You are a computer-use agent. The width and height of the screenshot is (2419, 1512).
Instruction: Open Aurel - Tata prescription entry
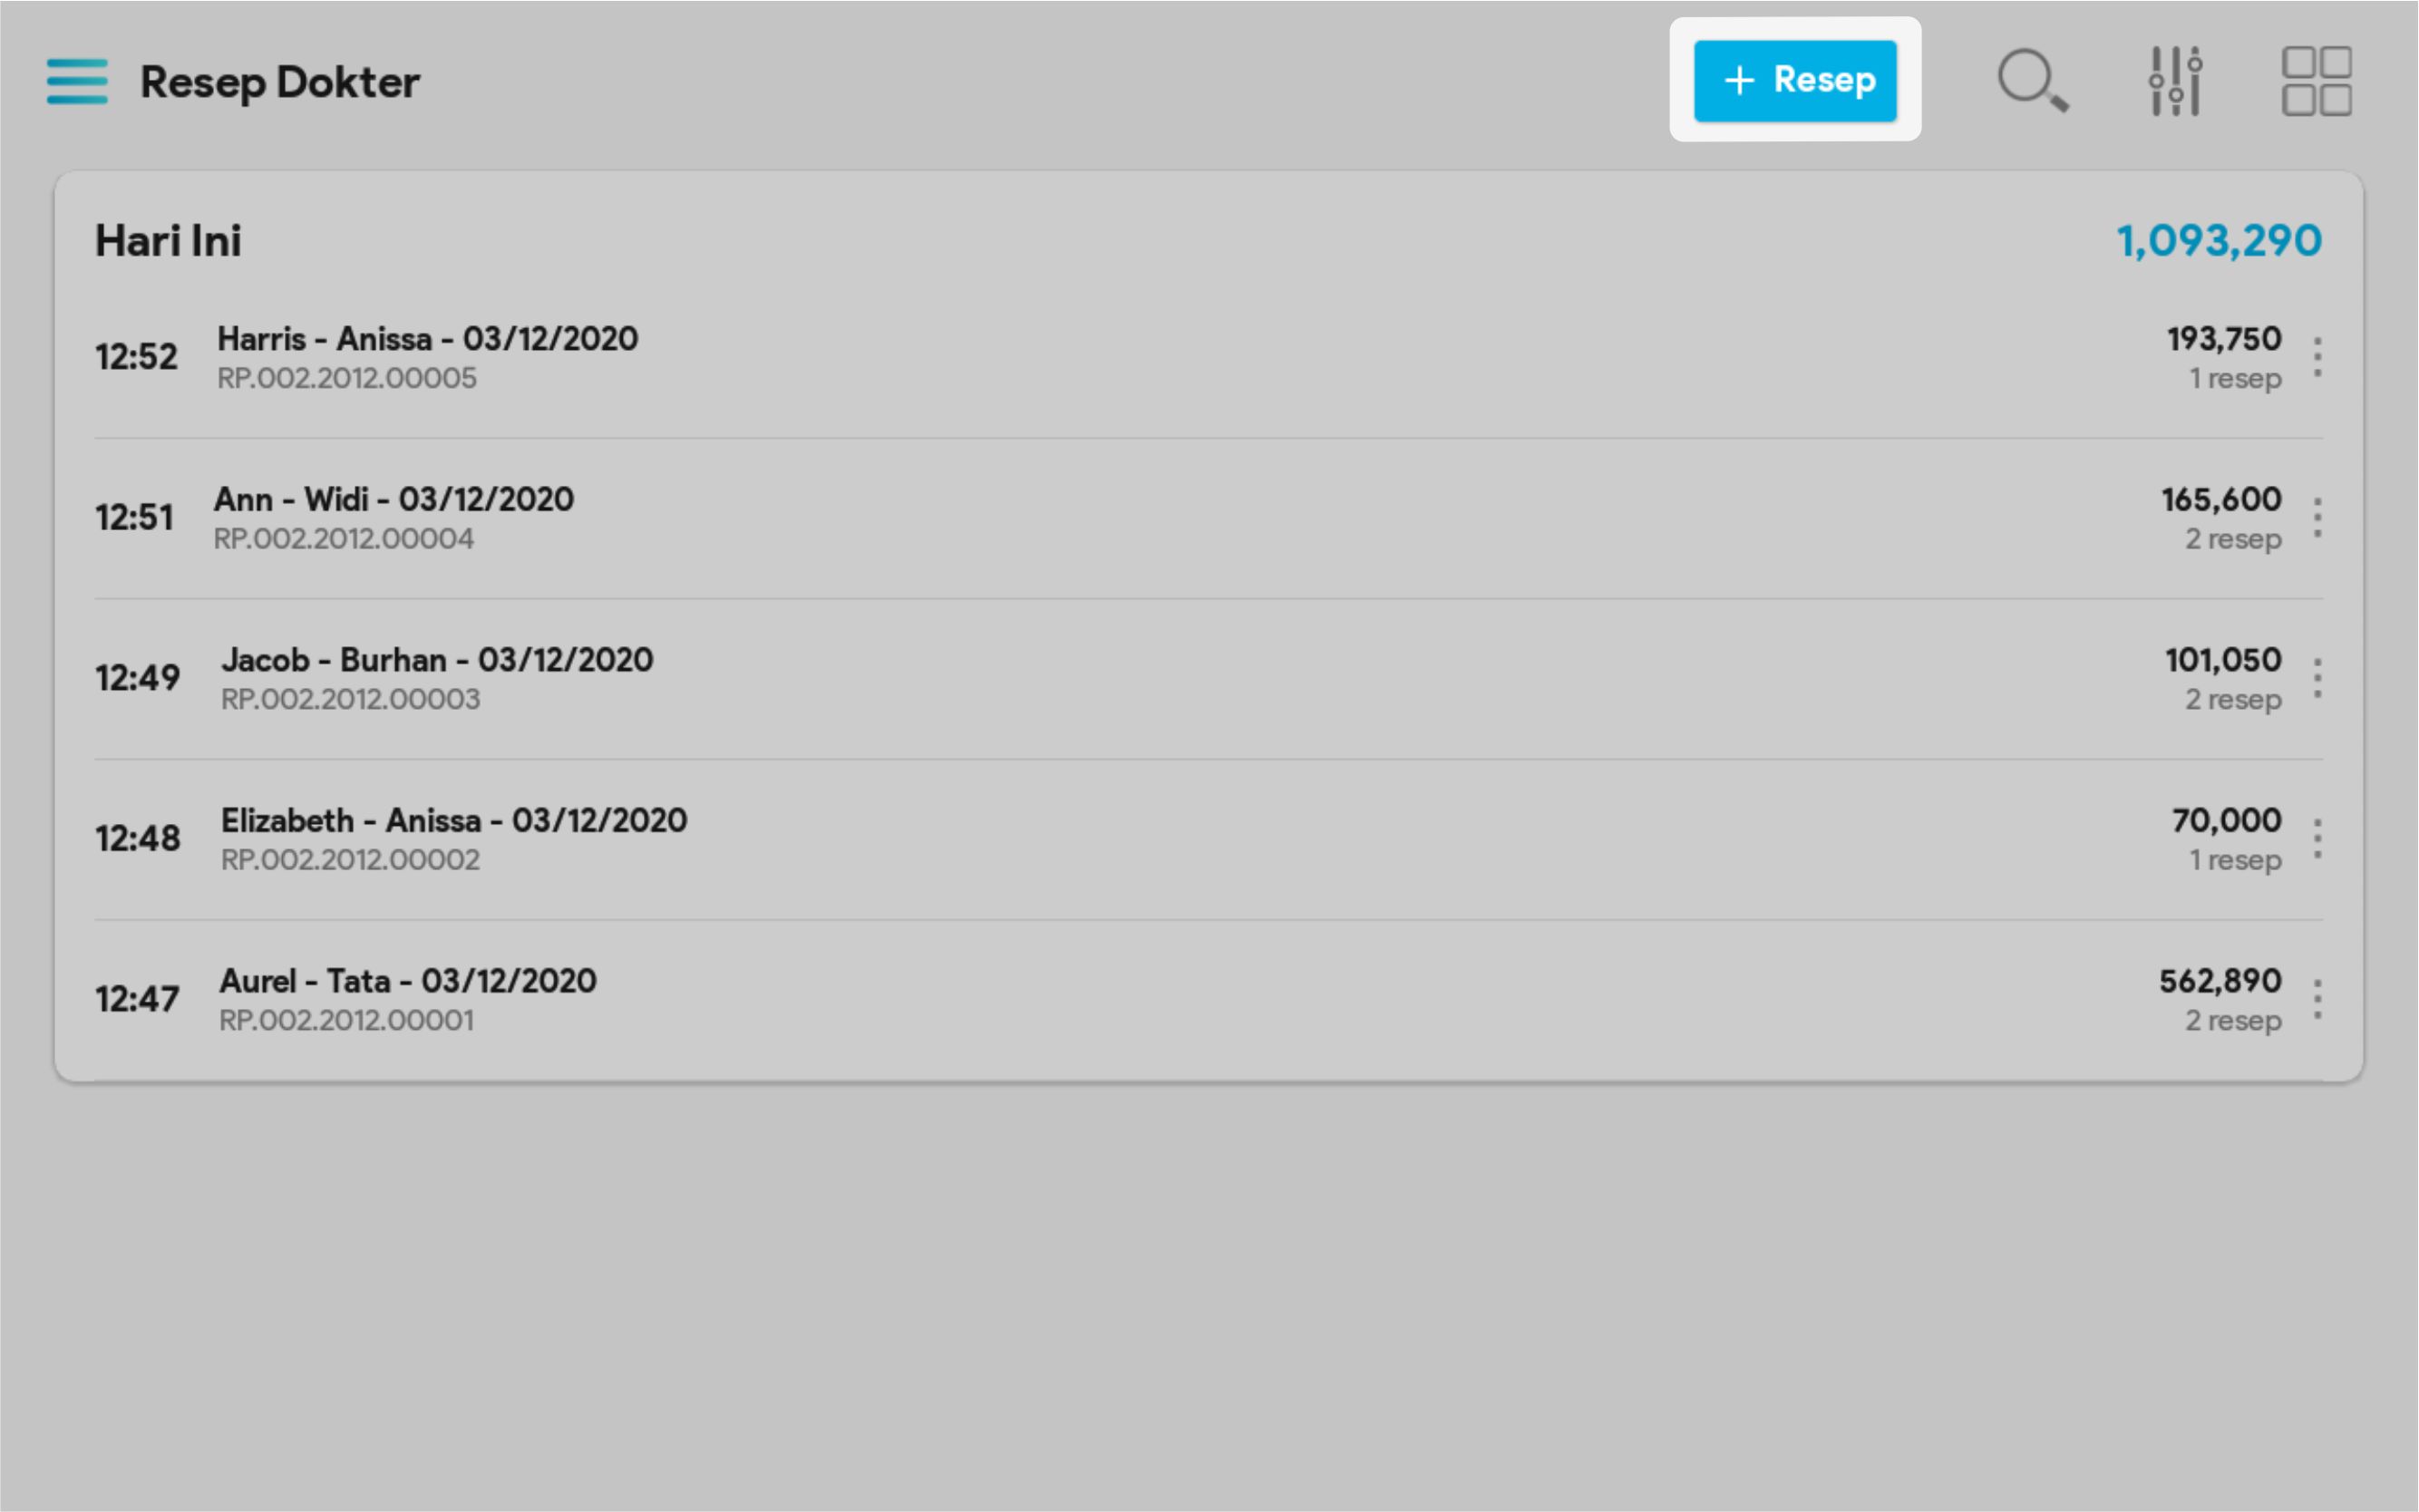407,981
